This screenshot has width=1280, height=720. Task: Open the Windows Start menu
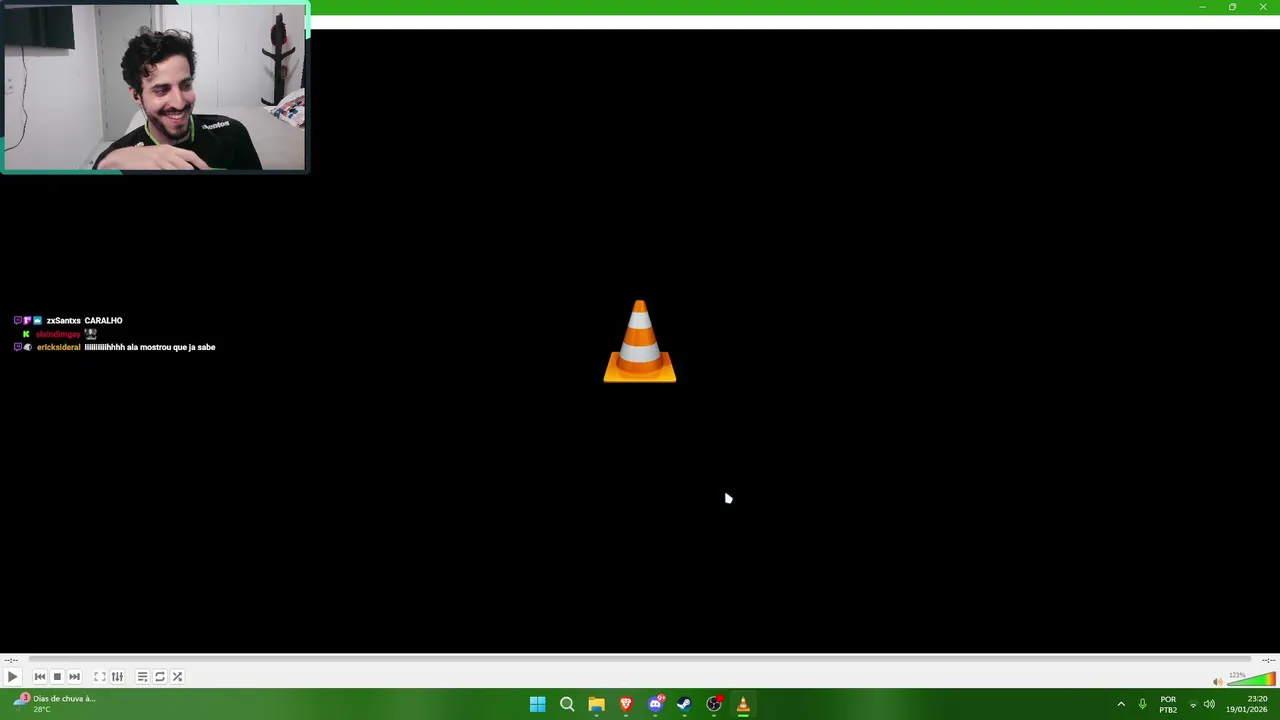[x=537, y=705]
